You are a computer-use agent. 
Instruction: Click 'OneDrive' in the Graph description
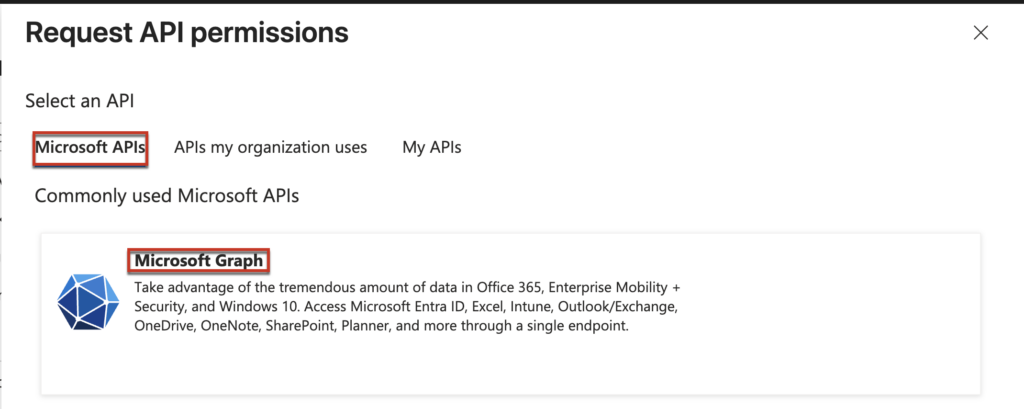coord(162,326)
